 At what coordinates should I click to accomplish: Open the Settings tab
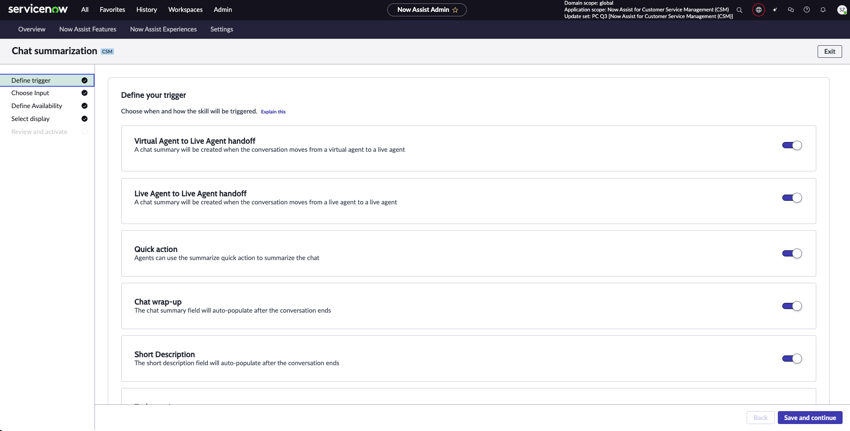point(222,29)
